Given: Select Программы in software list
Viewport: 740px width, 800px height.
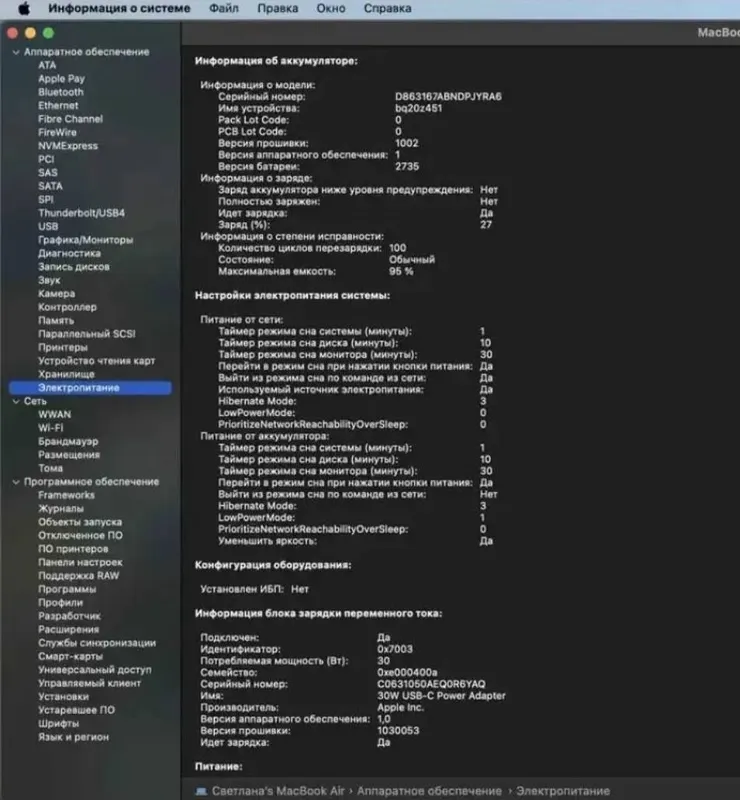Looking at the screenshot, I should pos(67,589).
